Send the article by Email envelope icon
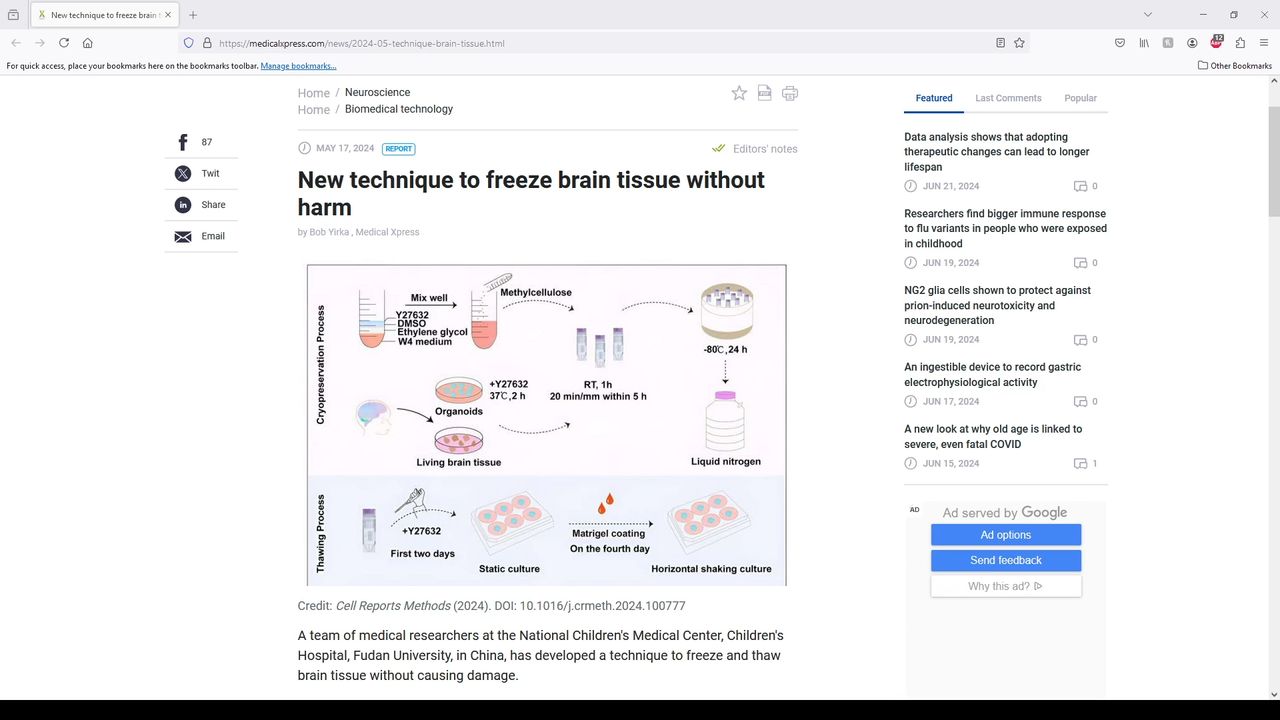The image size is (1280, 720). pos(183,237)
